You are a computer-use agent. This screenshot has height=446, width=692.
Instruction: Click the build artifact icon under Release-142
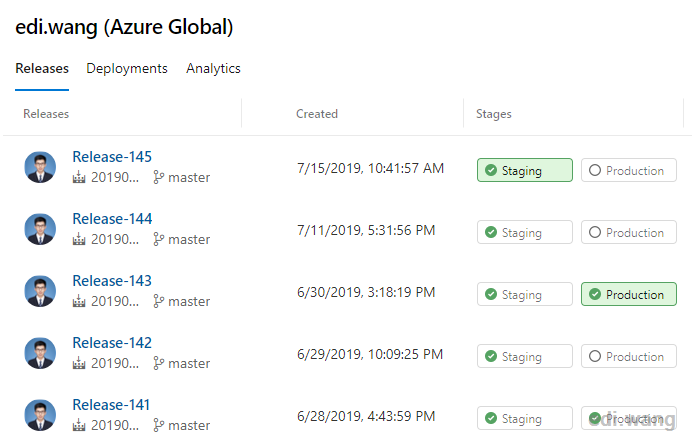click(79, 363)
